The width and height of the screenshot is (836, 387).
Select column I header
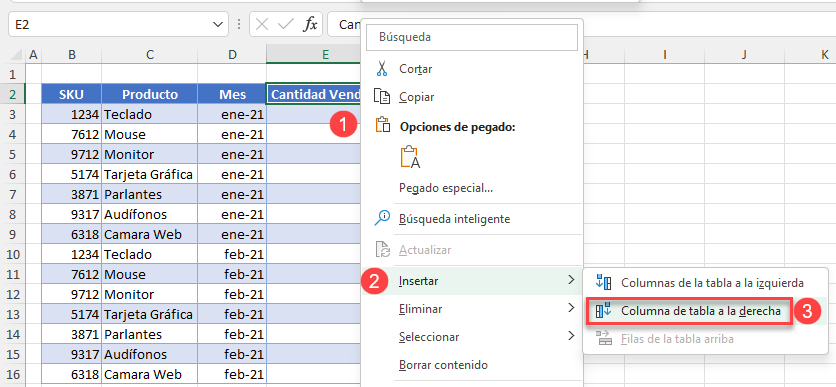click(664, 54)
